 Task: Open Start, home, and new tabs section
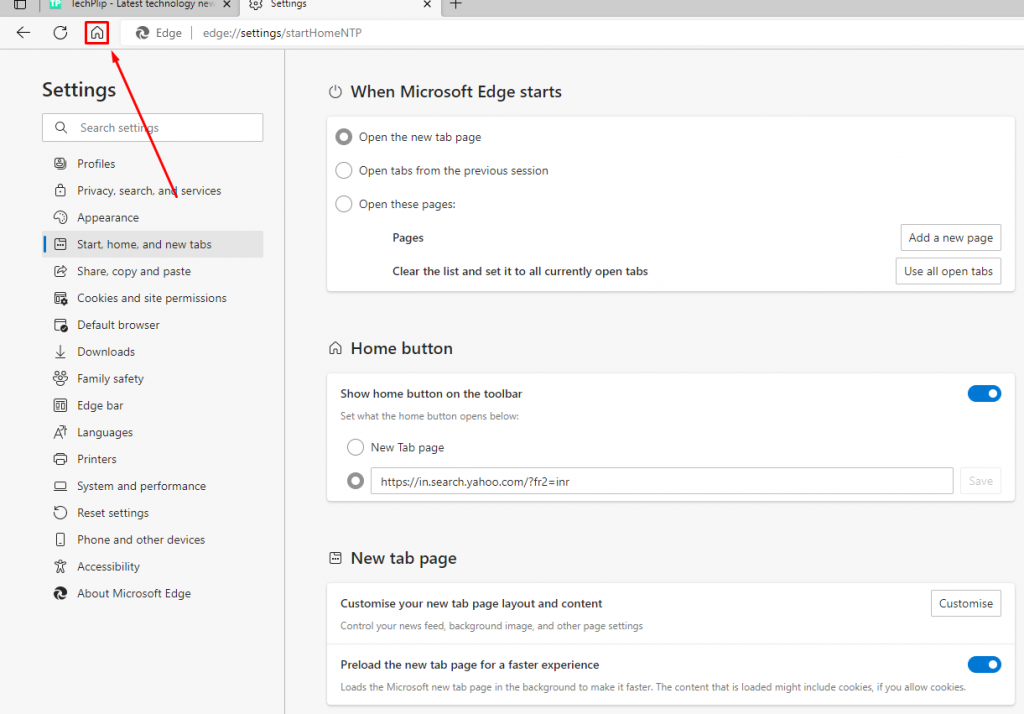(153, 244)
